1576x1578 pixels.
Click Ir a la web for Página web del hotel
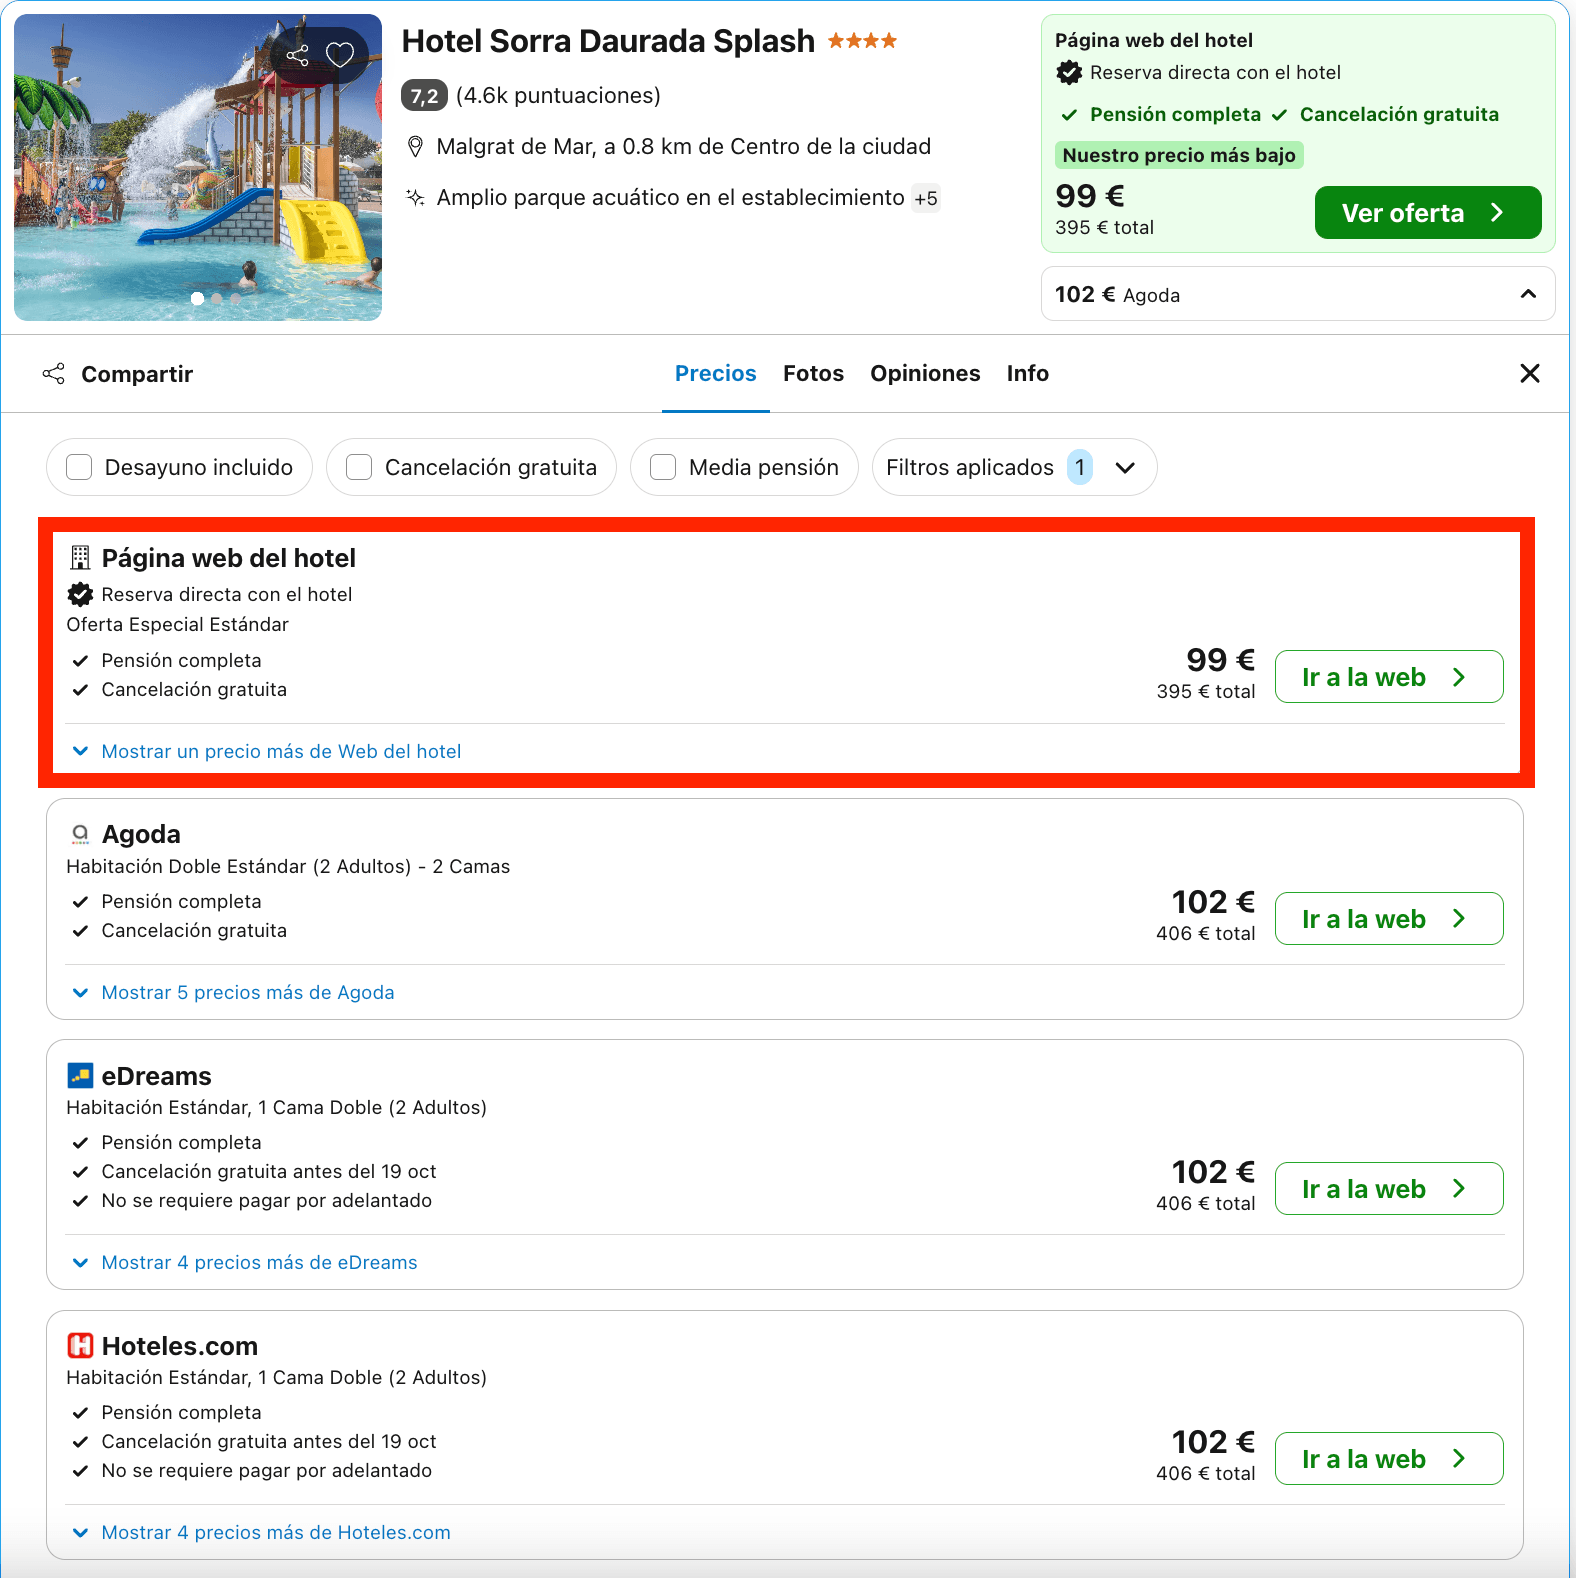click(1389, 677)
